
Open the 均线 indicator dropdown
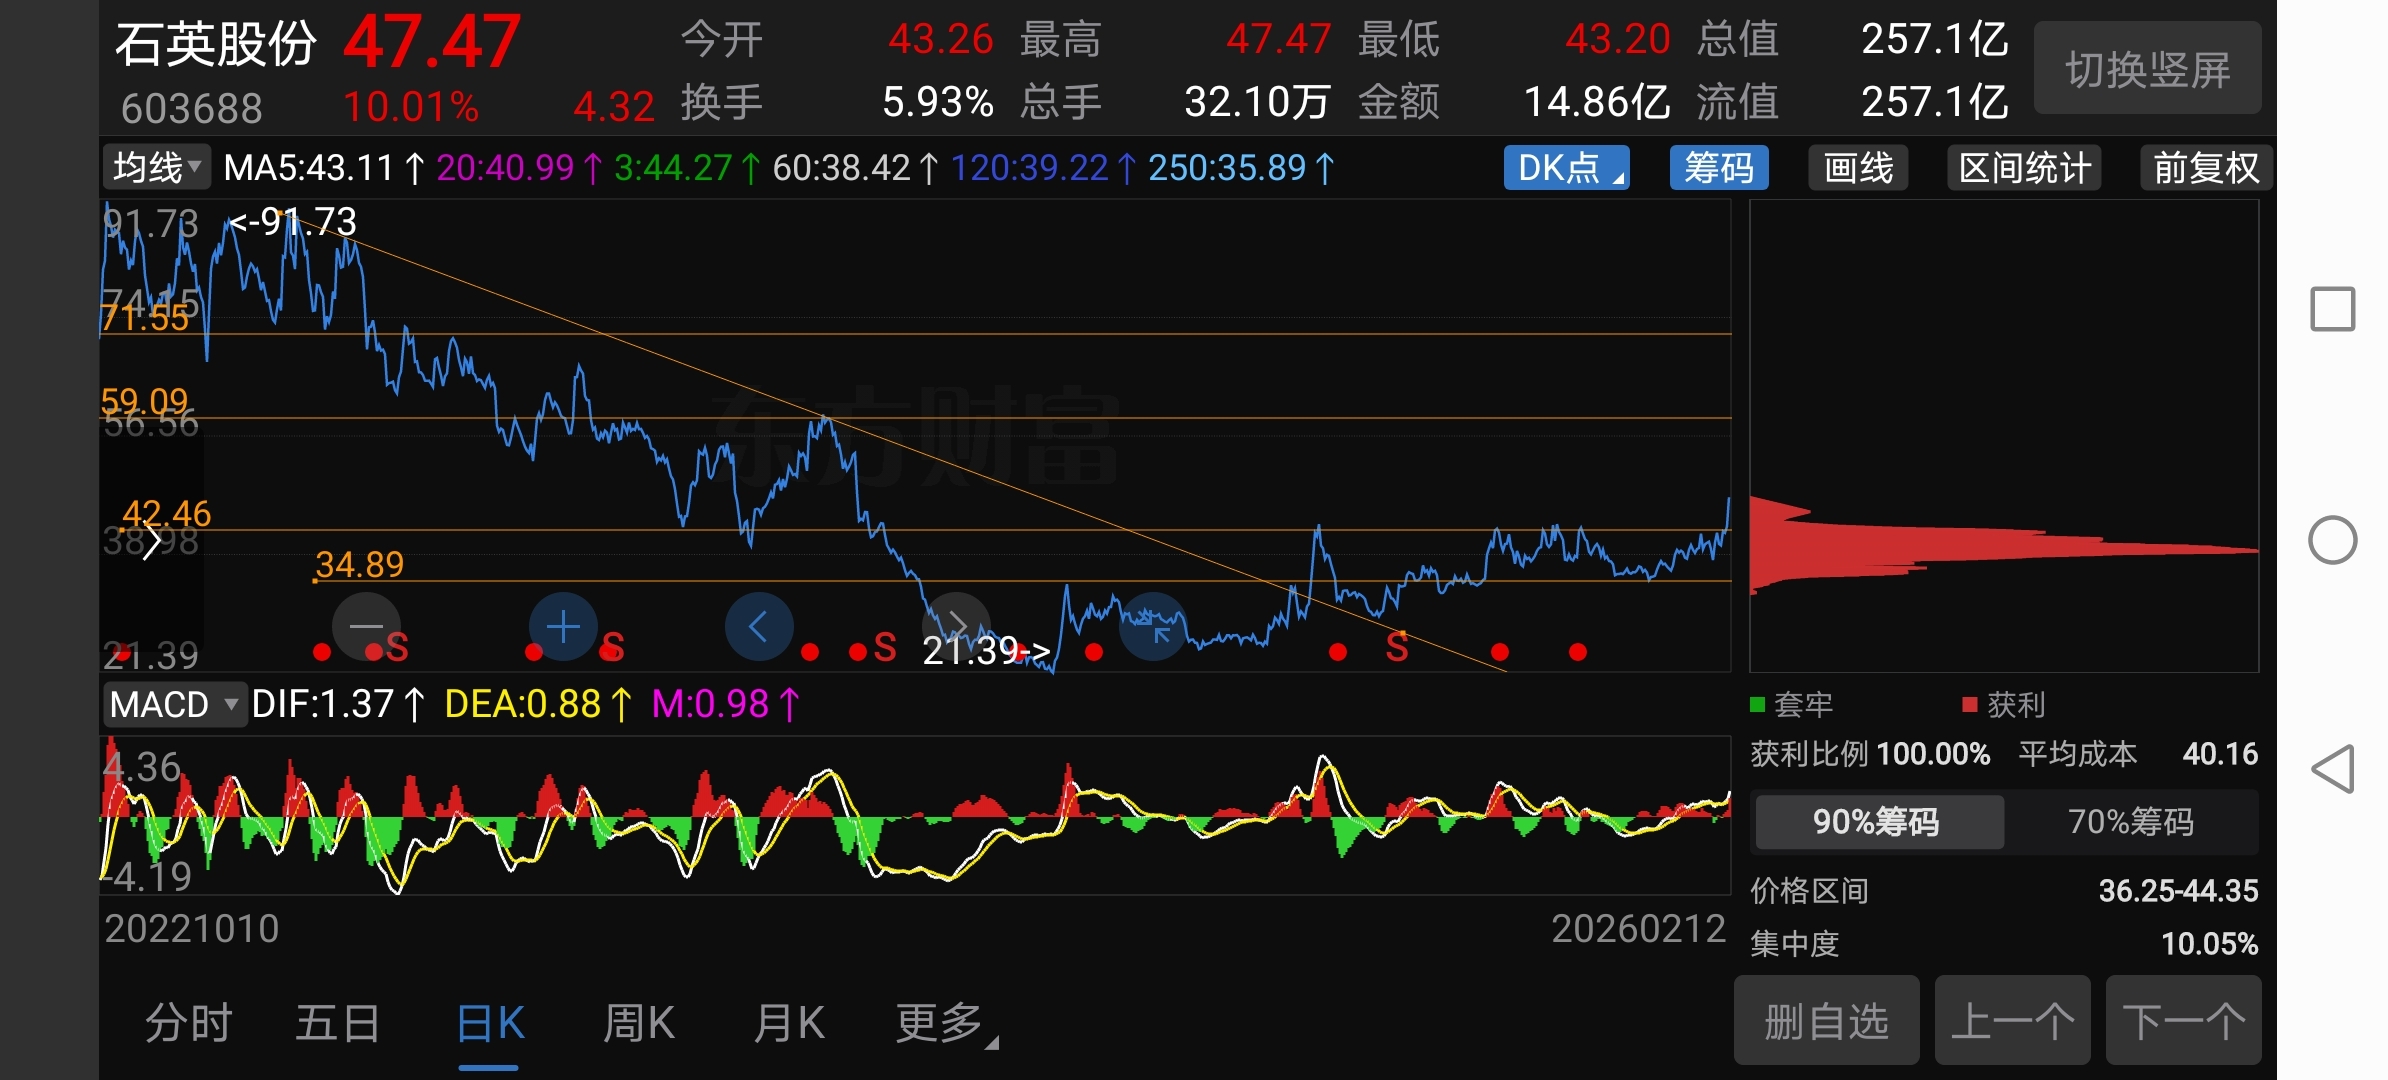click(156, 167)
